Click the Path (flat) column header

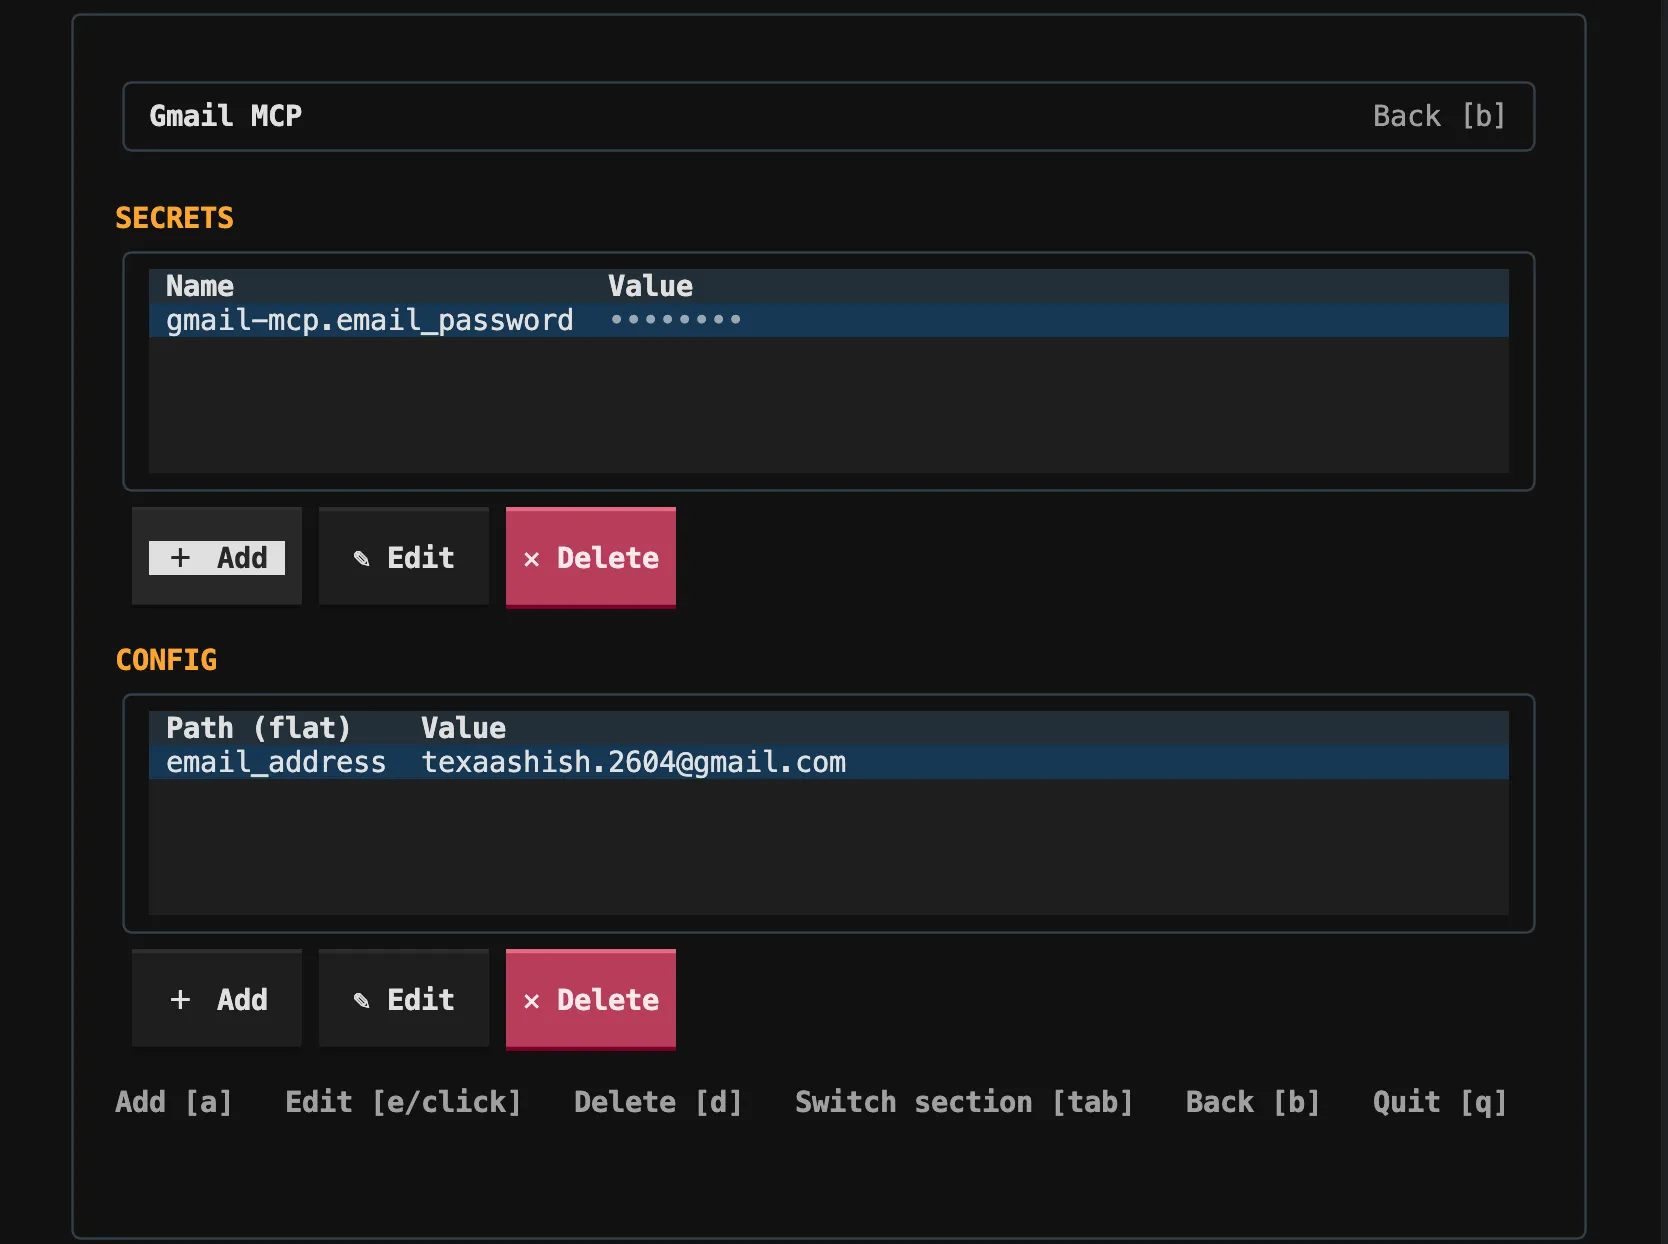(258, 728)
